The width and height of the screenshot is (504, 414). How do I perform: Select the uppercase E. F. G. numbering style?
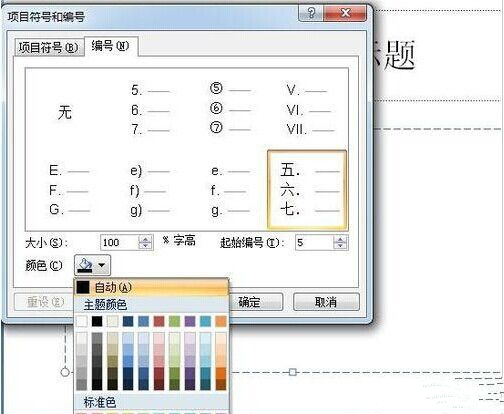point(69,190)
